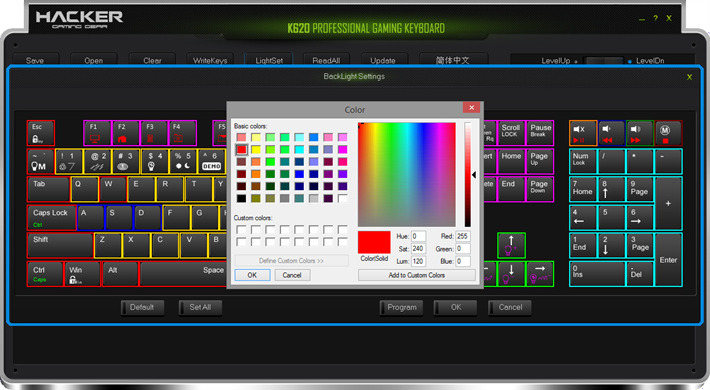Image resolution: width=710 pixels, height=390 pixels.
Task: Select the up arrow brightness key
Action: [x=511, y=246]
